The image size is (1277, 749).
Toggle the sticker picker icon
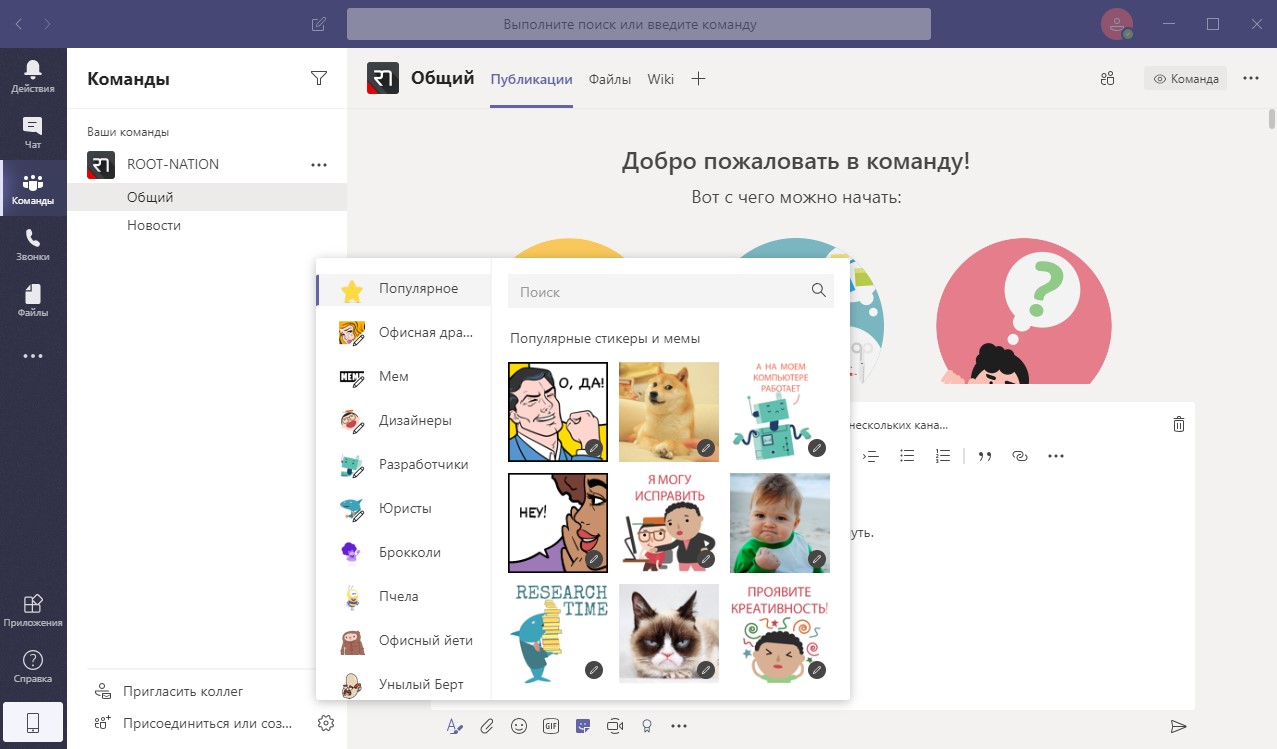click(x=583, y=726)
